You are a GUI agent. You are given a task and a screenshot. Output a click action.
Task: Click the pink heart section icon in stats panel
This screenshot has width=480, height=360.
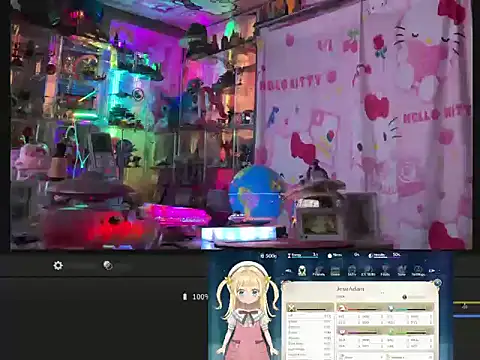coord(342,331)
